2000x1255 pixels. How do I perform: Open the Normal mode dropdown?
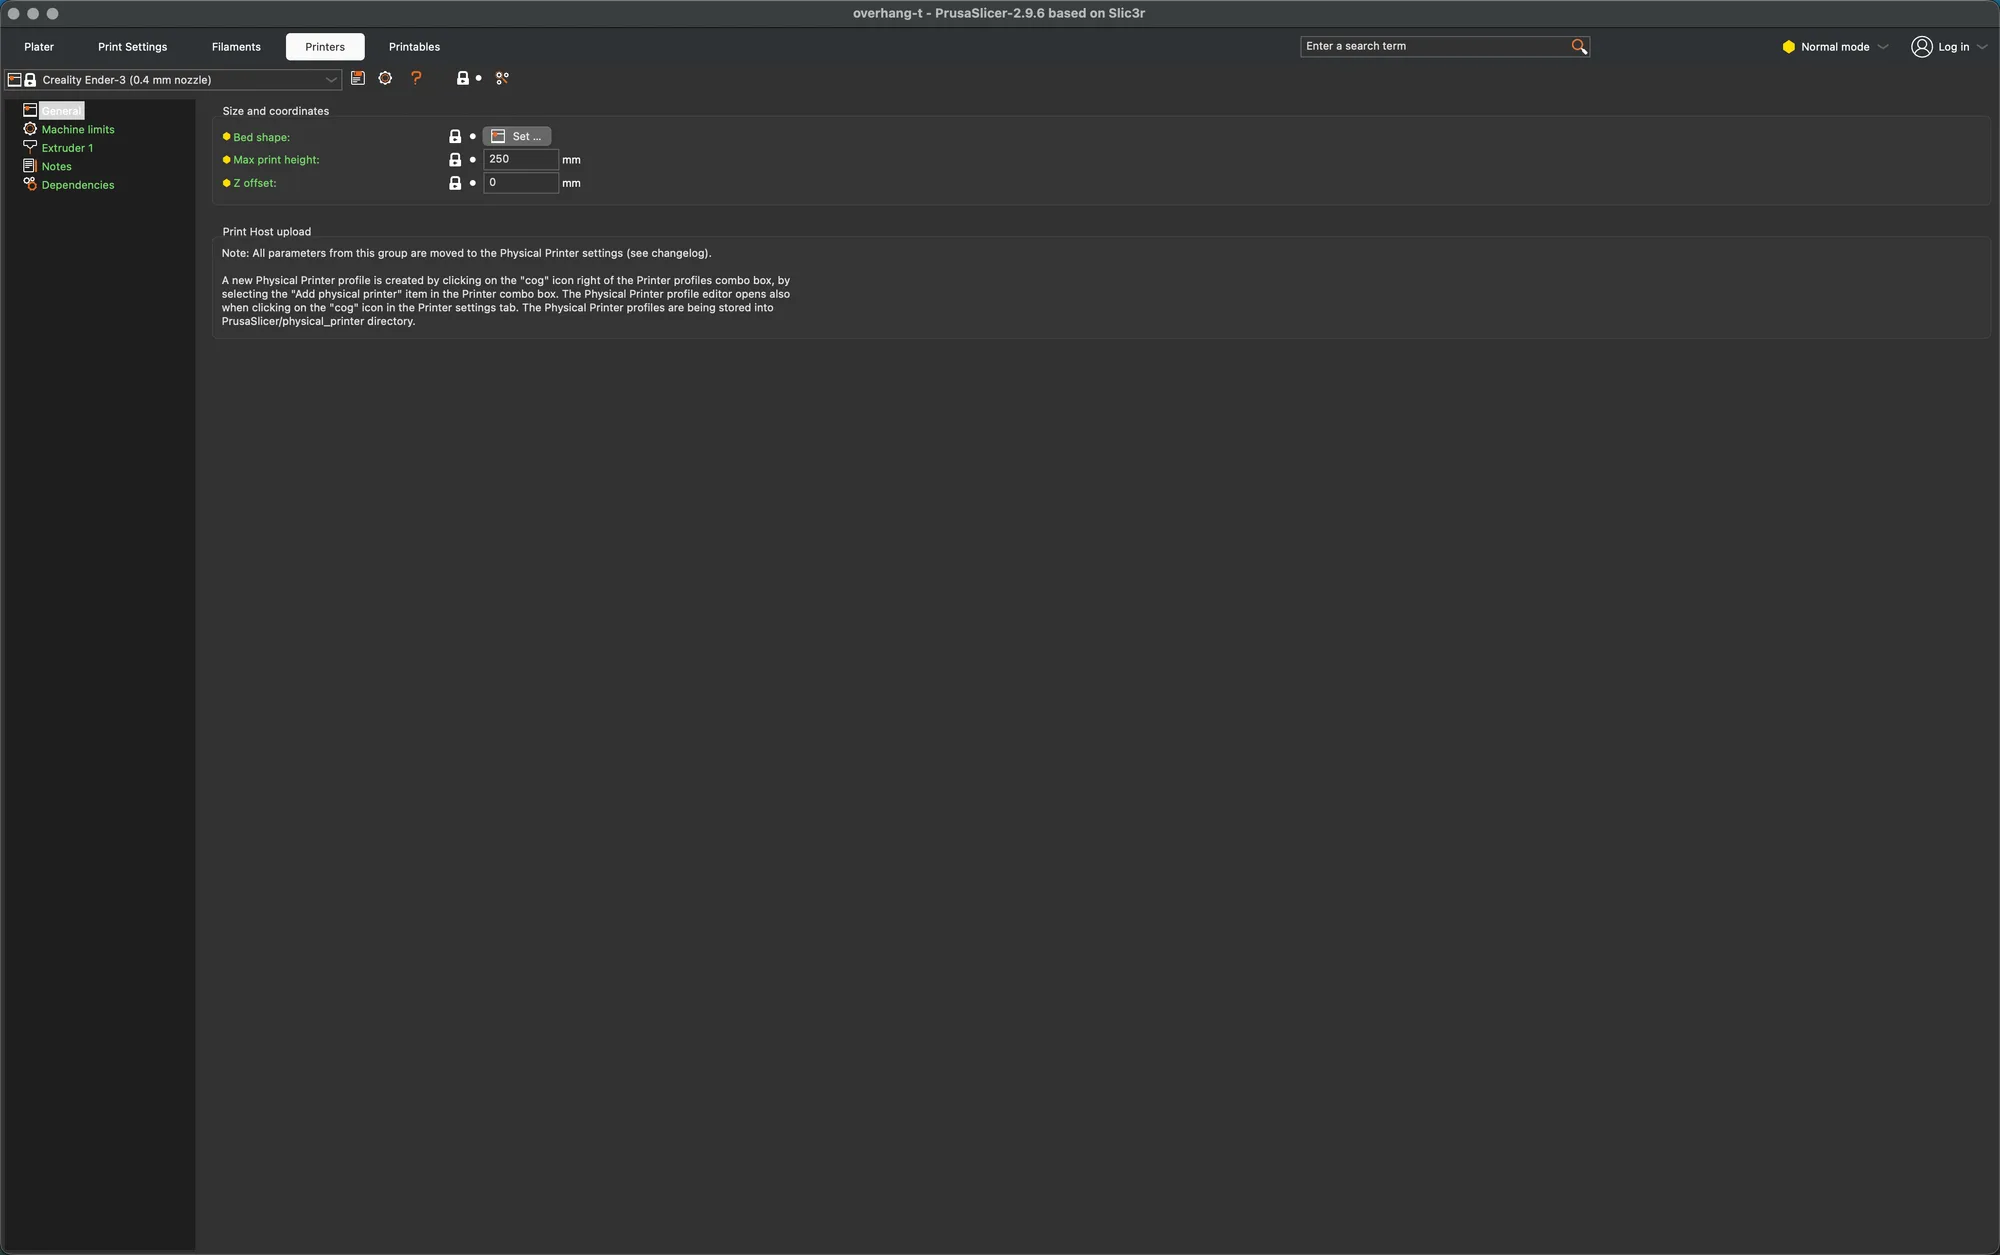(x=1835, y=46)
